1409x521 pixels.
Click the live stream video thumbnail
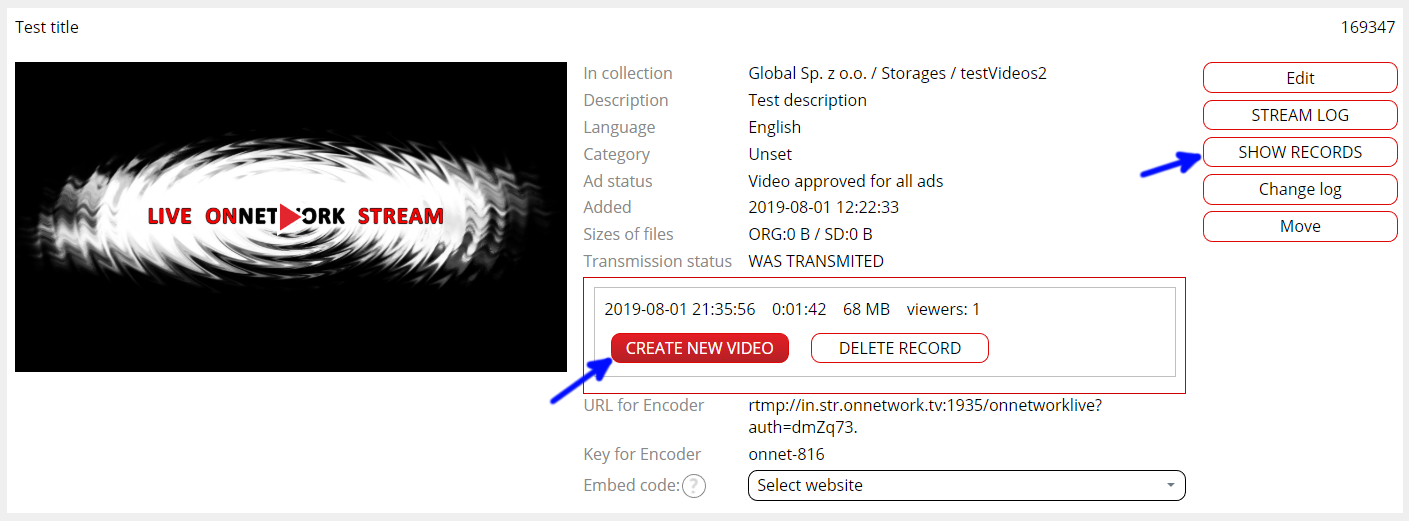(291, 217)
